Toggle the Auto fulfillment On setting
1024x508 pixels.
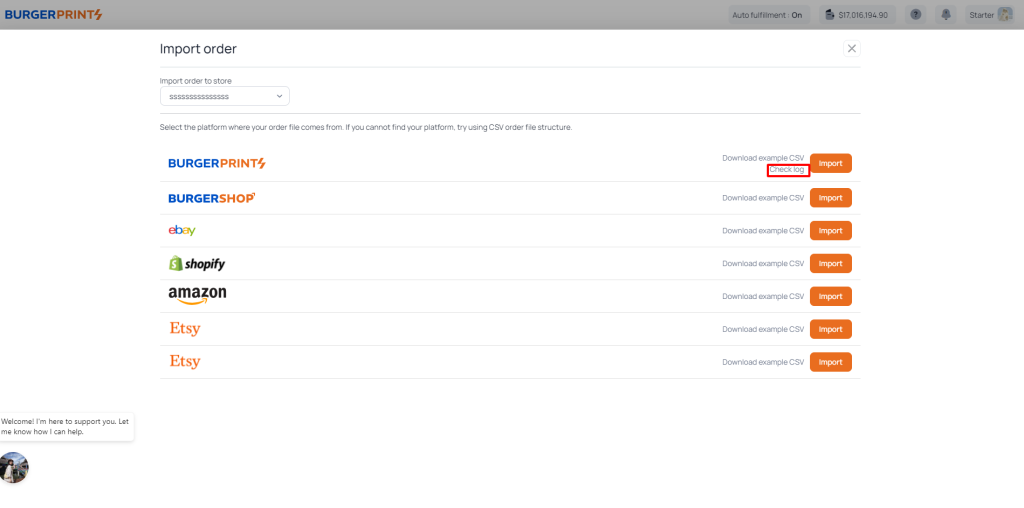pos(769,14)
